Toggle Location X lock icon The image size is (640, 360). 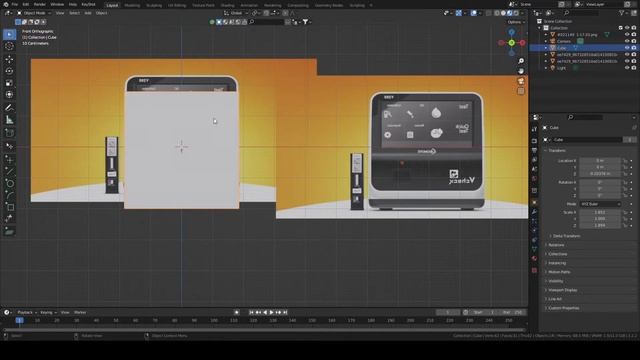coord(625,161)
